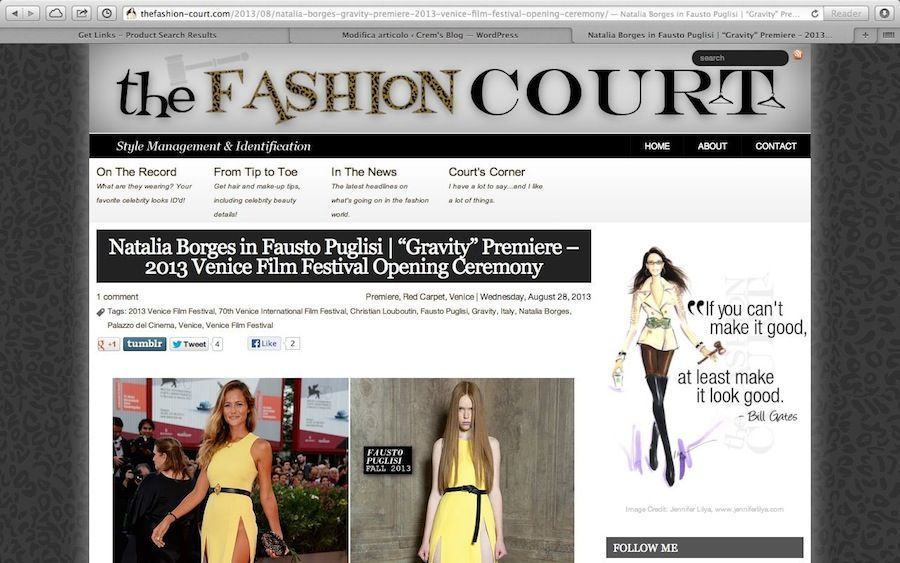The height and width of the screenshot is (563, 900).
Task: Click the Fashion Court logo banner
Action: (450, 91)
